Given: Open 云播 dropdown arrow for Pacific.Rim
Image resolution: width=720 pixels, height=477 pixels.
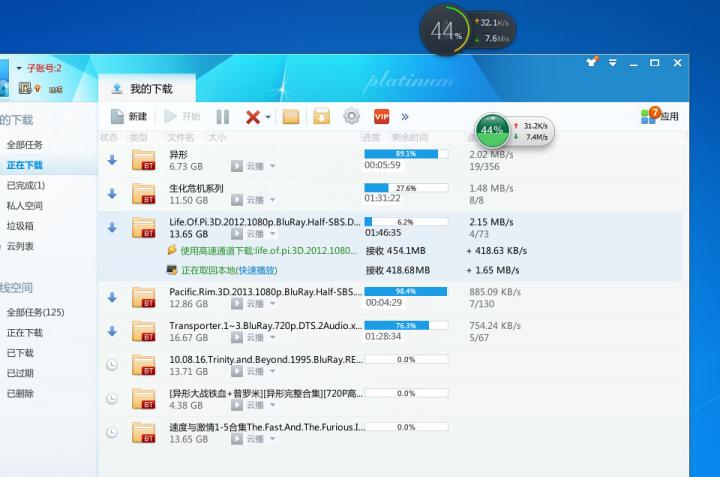Looking at the screenshot, I should tap(272, 303).
